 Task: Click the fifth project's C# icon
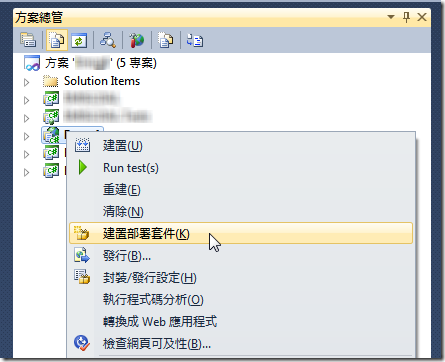pos(51,153)
